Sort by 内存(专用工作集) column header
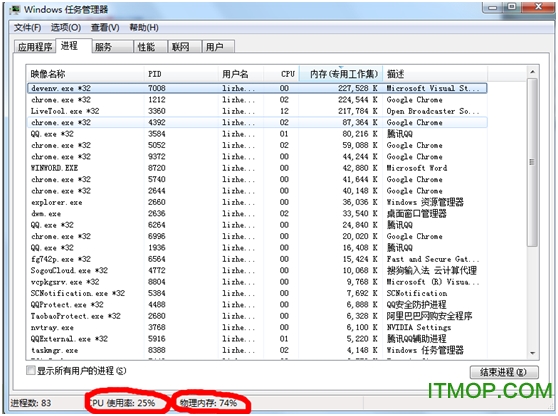Image resolution: width=558 pixels, height=416 pixels. [x=341, y=74]
